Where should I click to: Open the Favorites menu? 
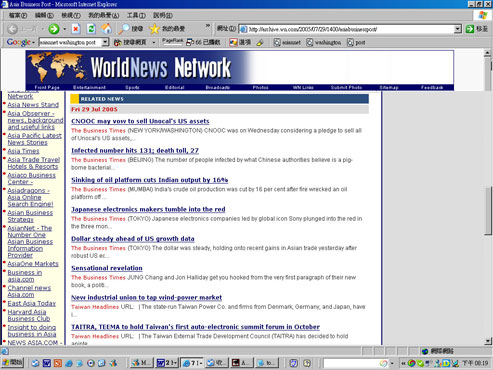click(103, 15)
